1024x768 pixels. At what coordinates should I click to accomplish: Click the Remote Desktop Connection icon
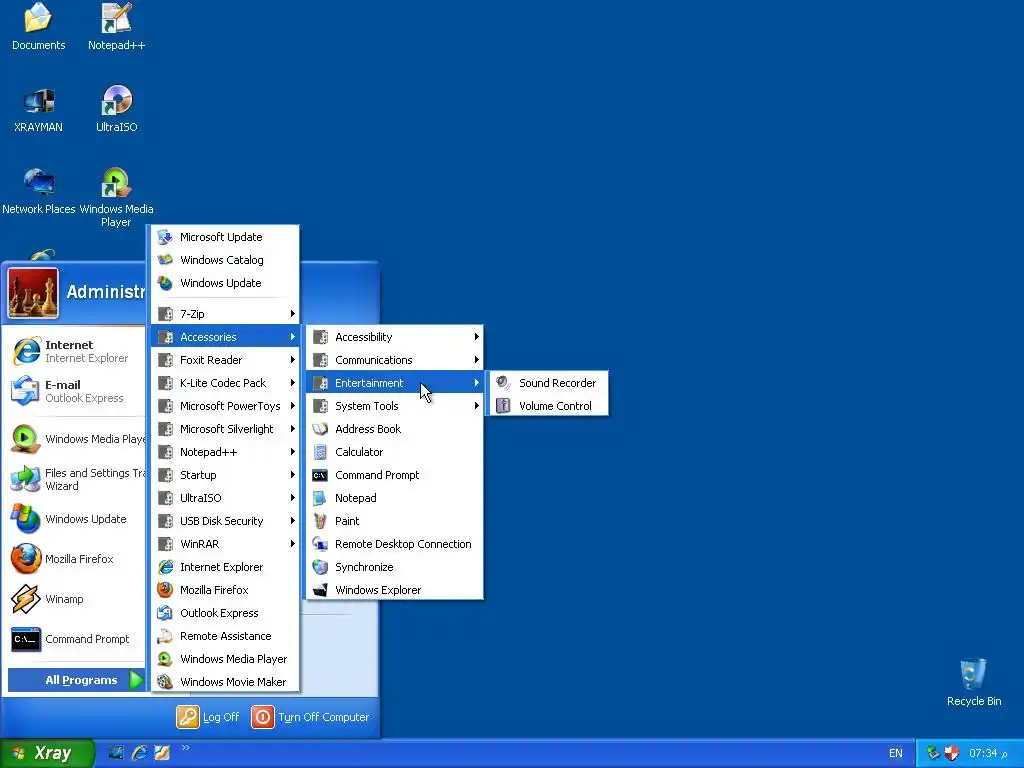(x=320, y=544)
